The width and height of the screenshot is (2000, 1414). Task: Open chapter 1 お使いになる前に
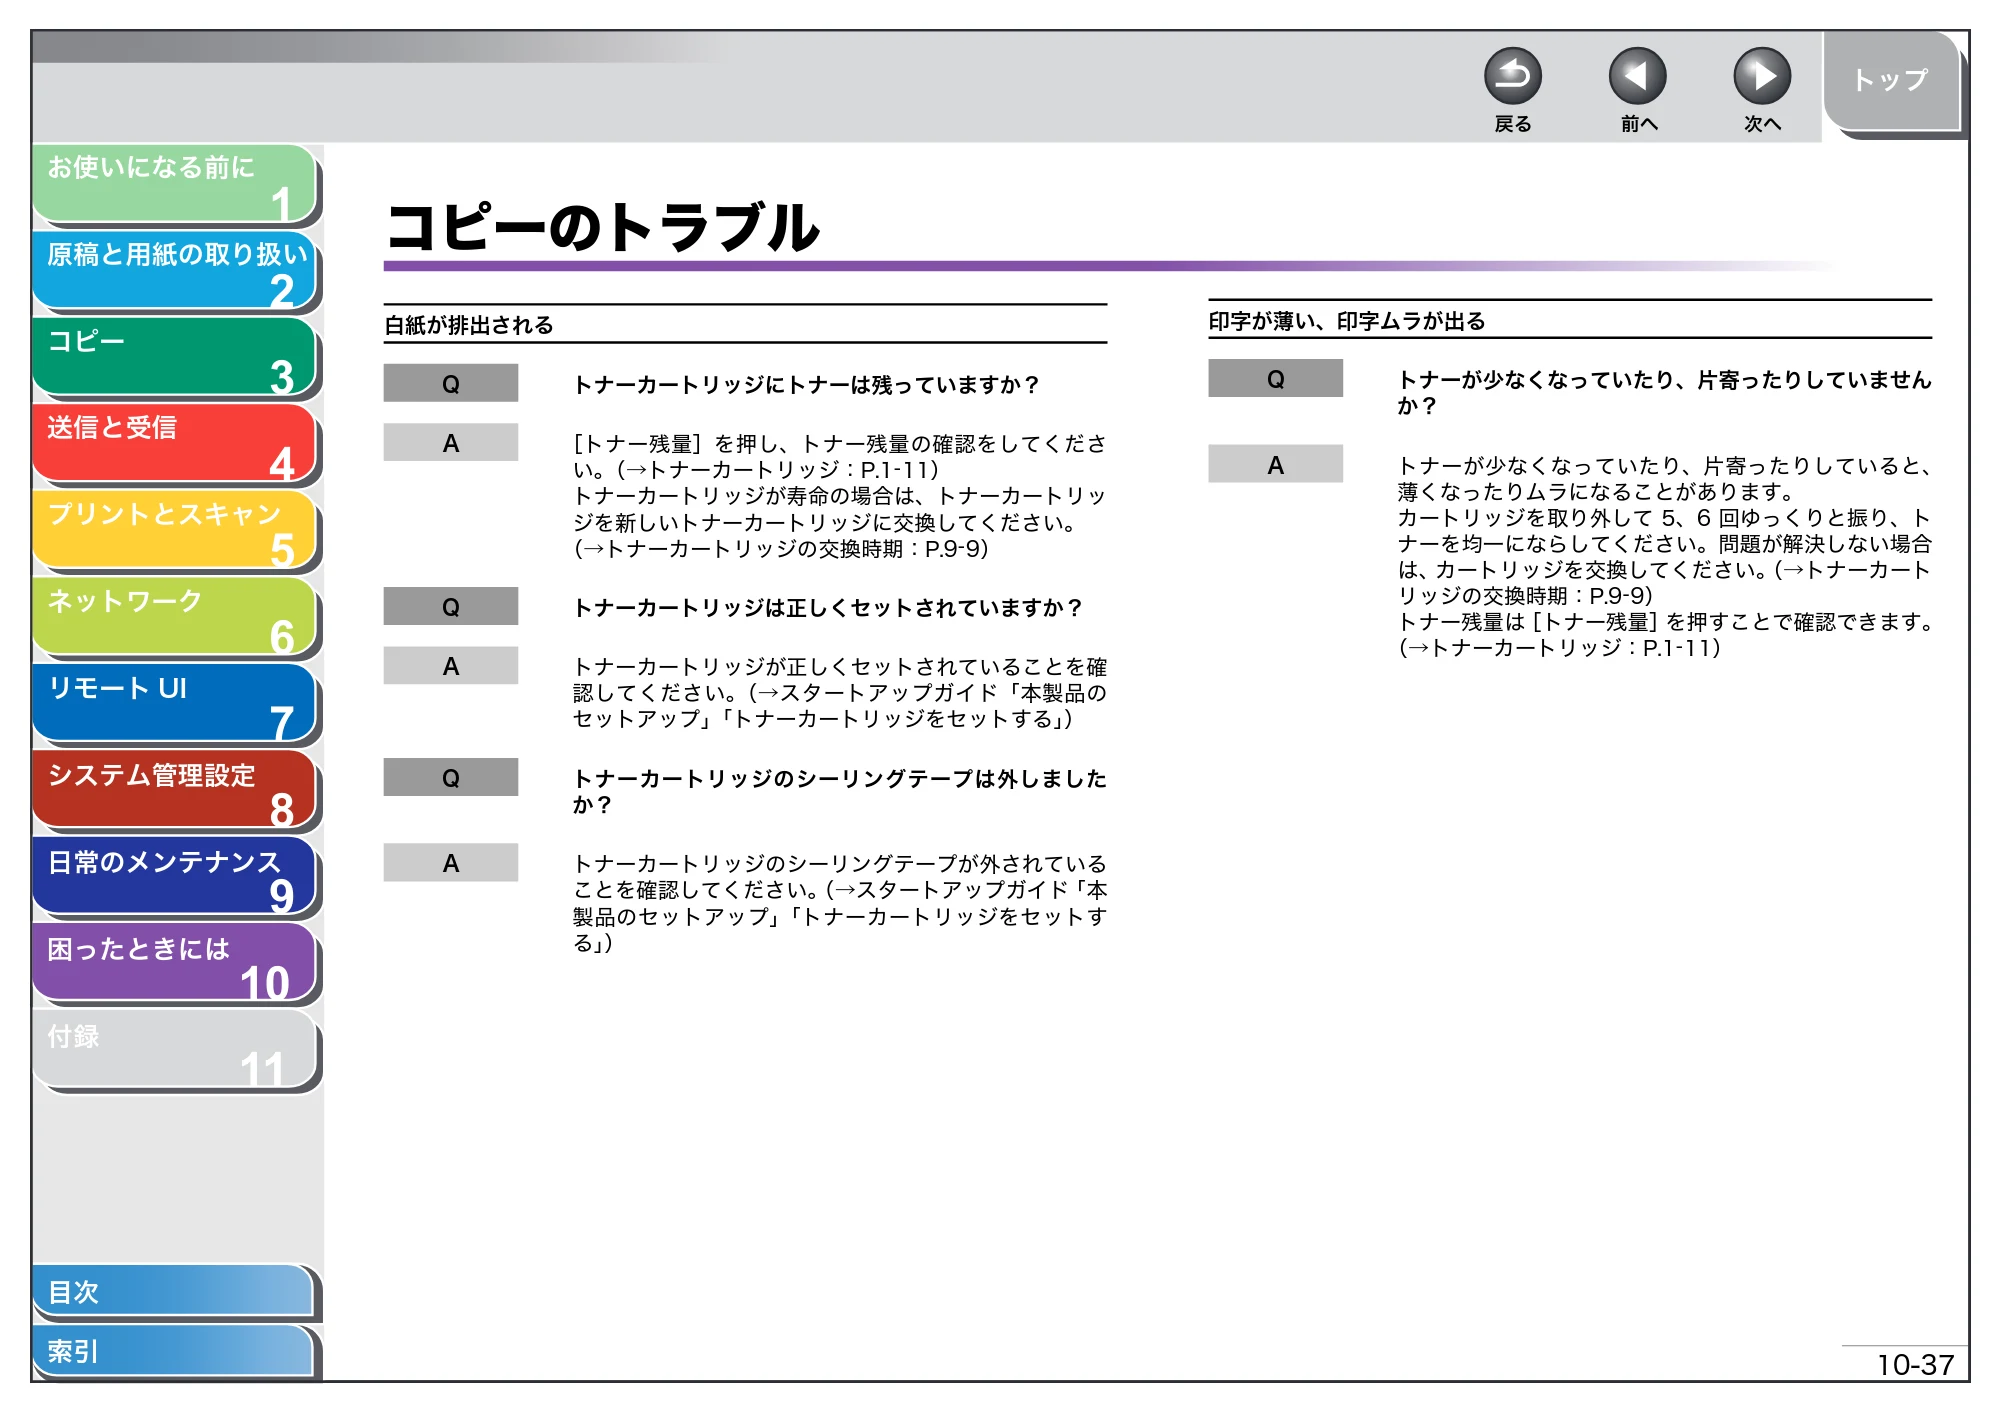[x=174, y=183]
